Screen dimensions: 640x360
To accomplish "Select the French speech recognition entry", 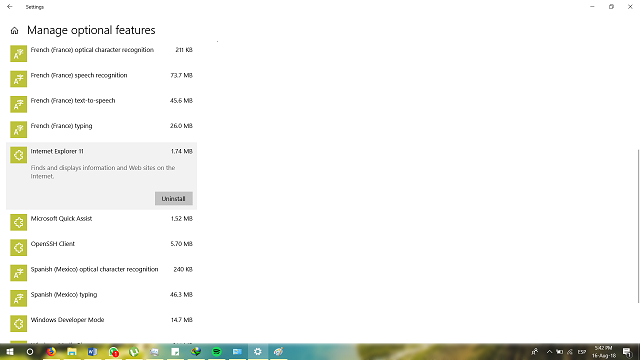I will point(102,79).
